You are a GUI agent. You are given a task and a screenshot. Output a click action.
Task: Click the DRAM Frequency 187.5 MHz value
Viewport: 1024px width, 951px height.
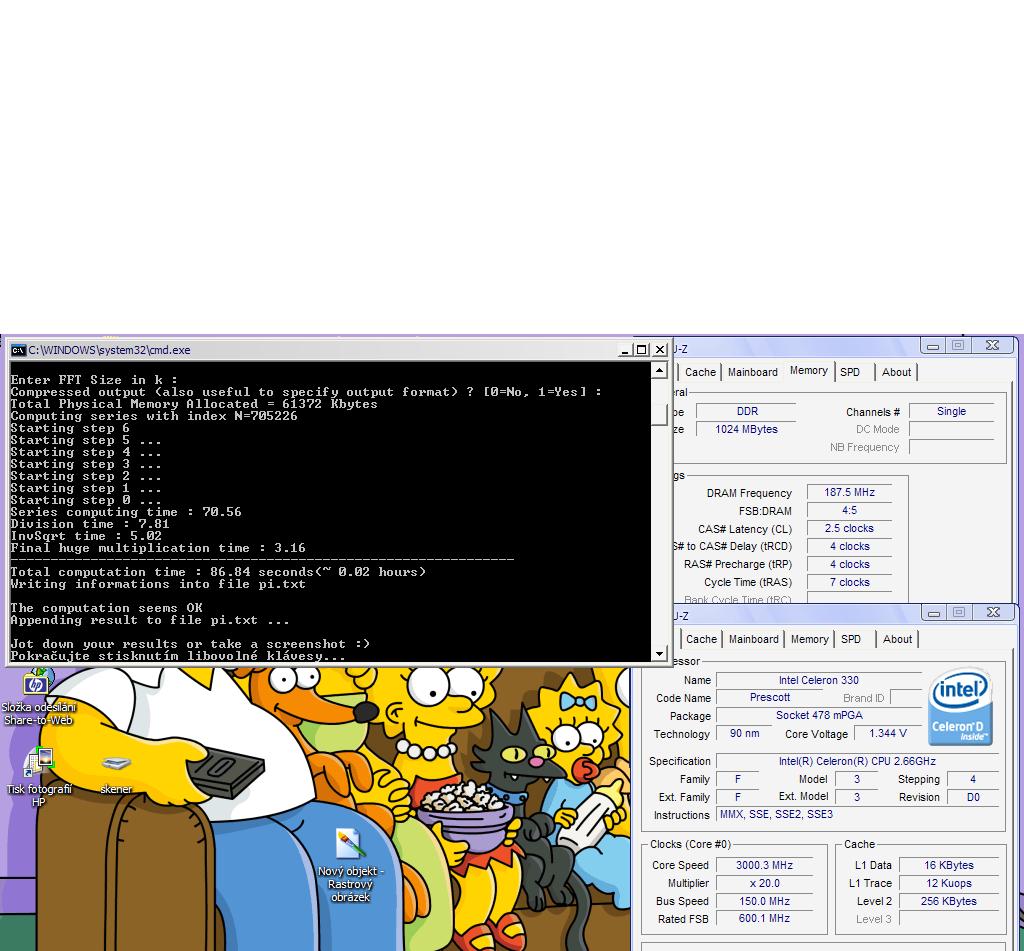click(x=849, y=492)
